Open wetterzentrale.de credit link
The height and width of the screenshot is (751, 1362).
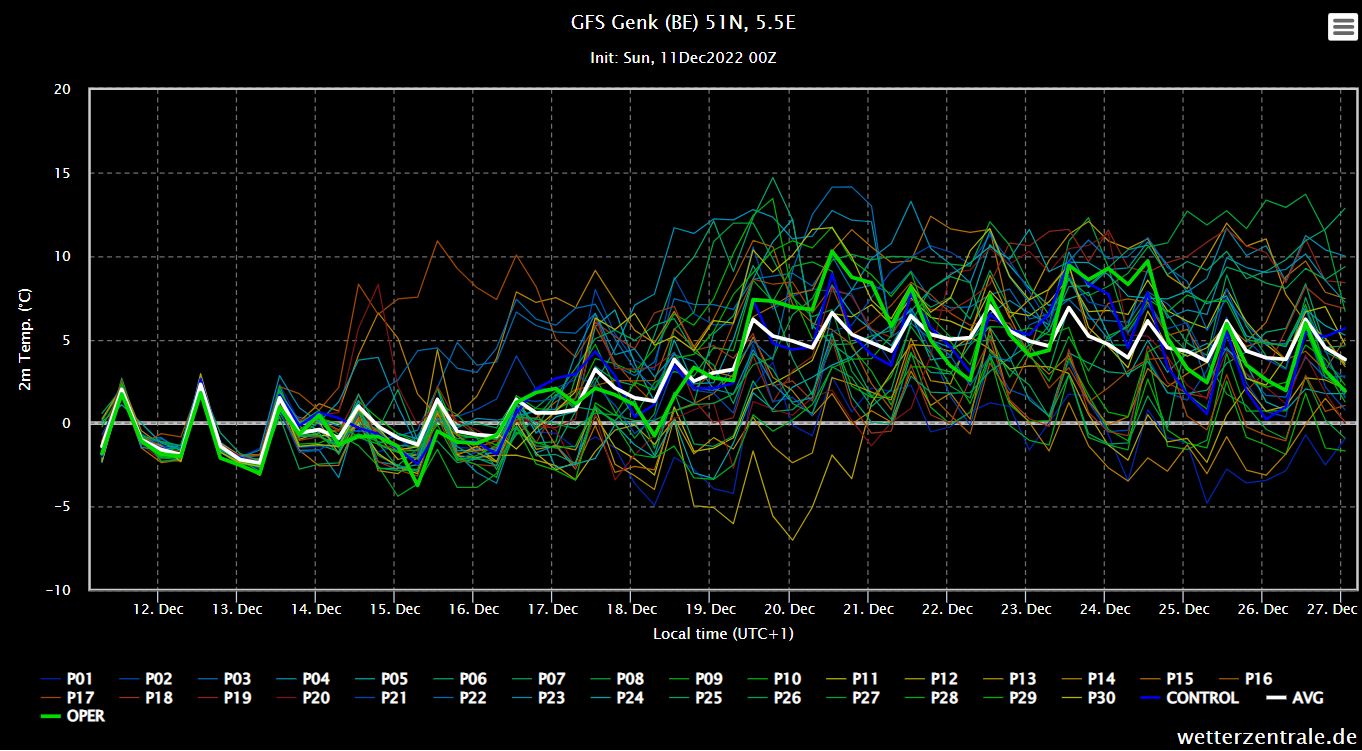(1266, 737)
